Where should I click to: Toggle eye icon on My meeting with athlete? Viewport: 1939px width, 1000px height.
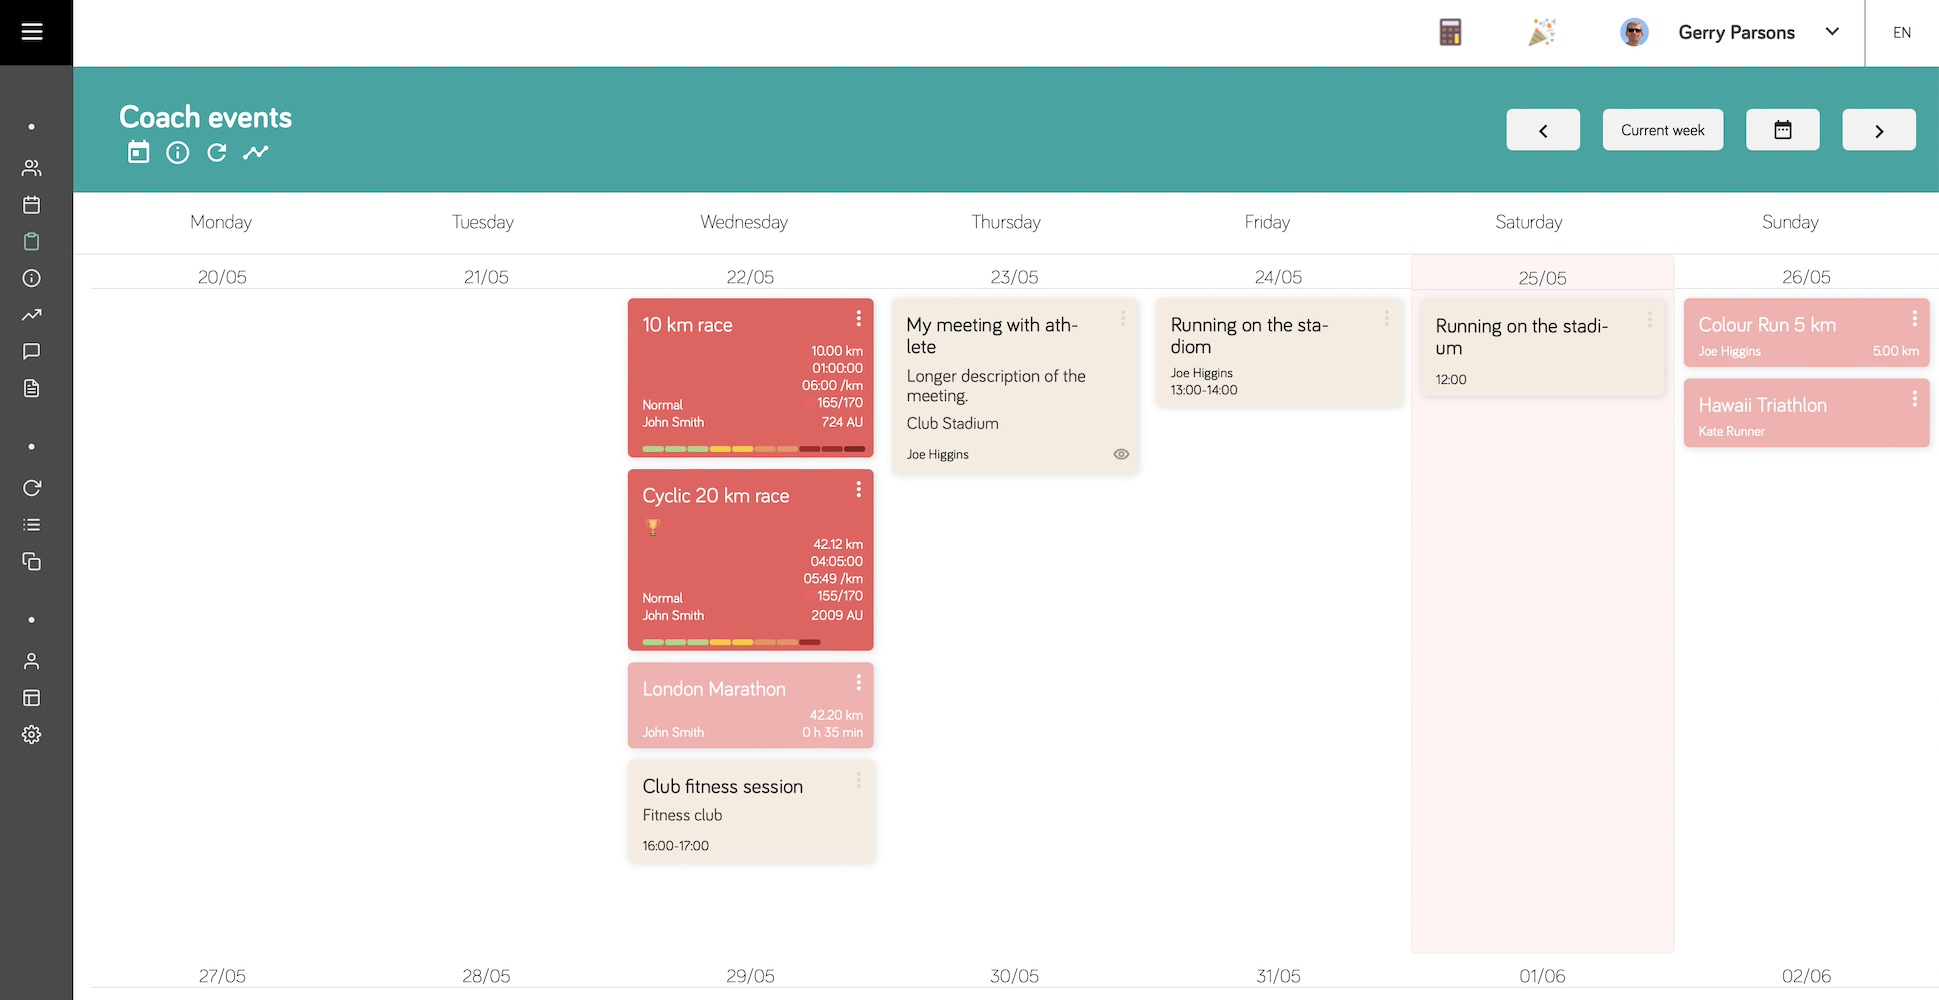[x=1121, y=454]
